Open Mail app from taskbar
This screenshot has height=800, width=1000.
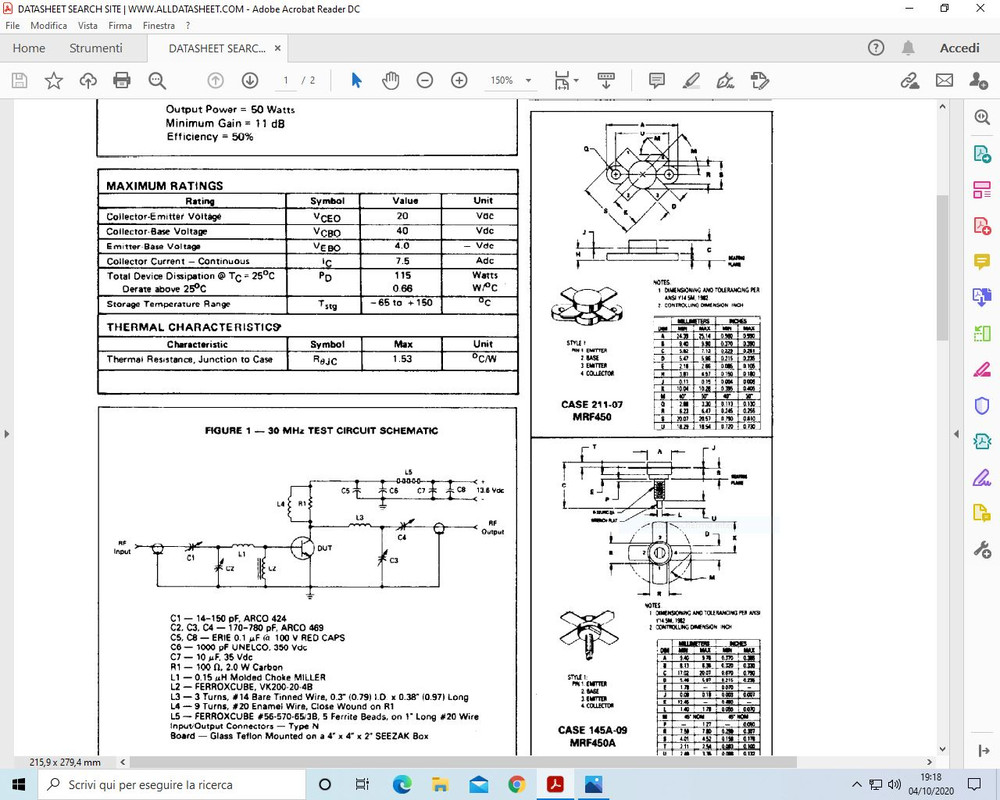point(478,784)
